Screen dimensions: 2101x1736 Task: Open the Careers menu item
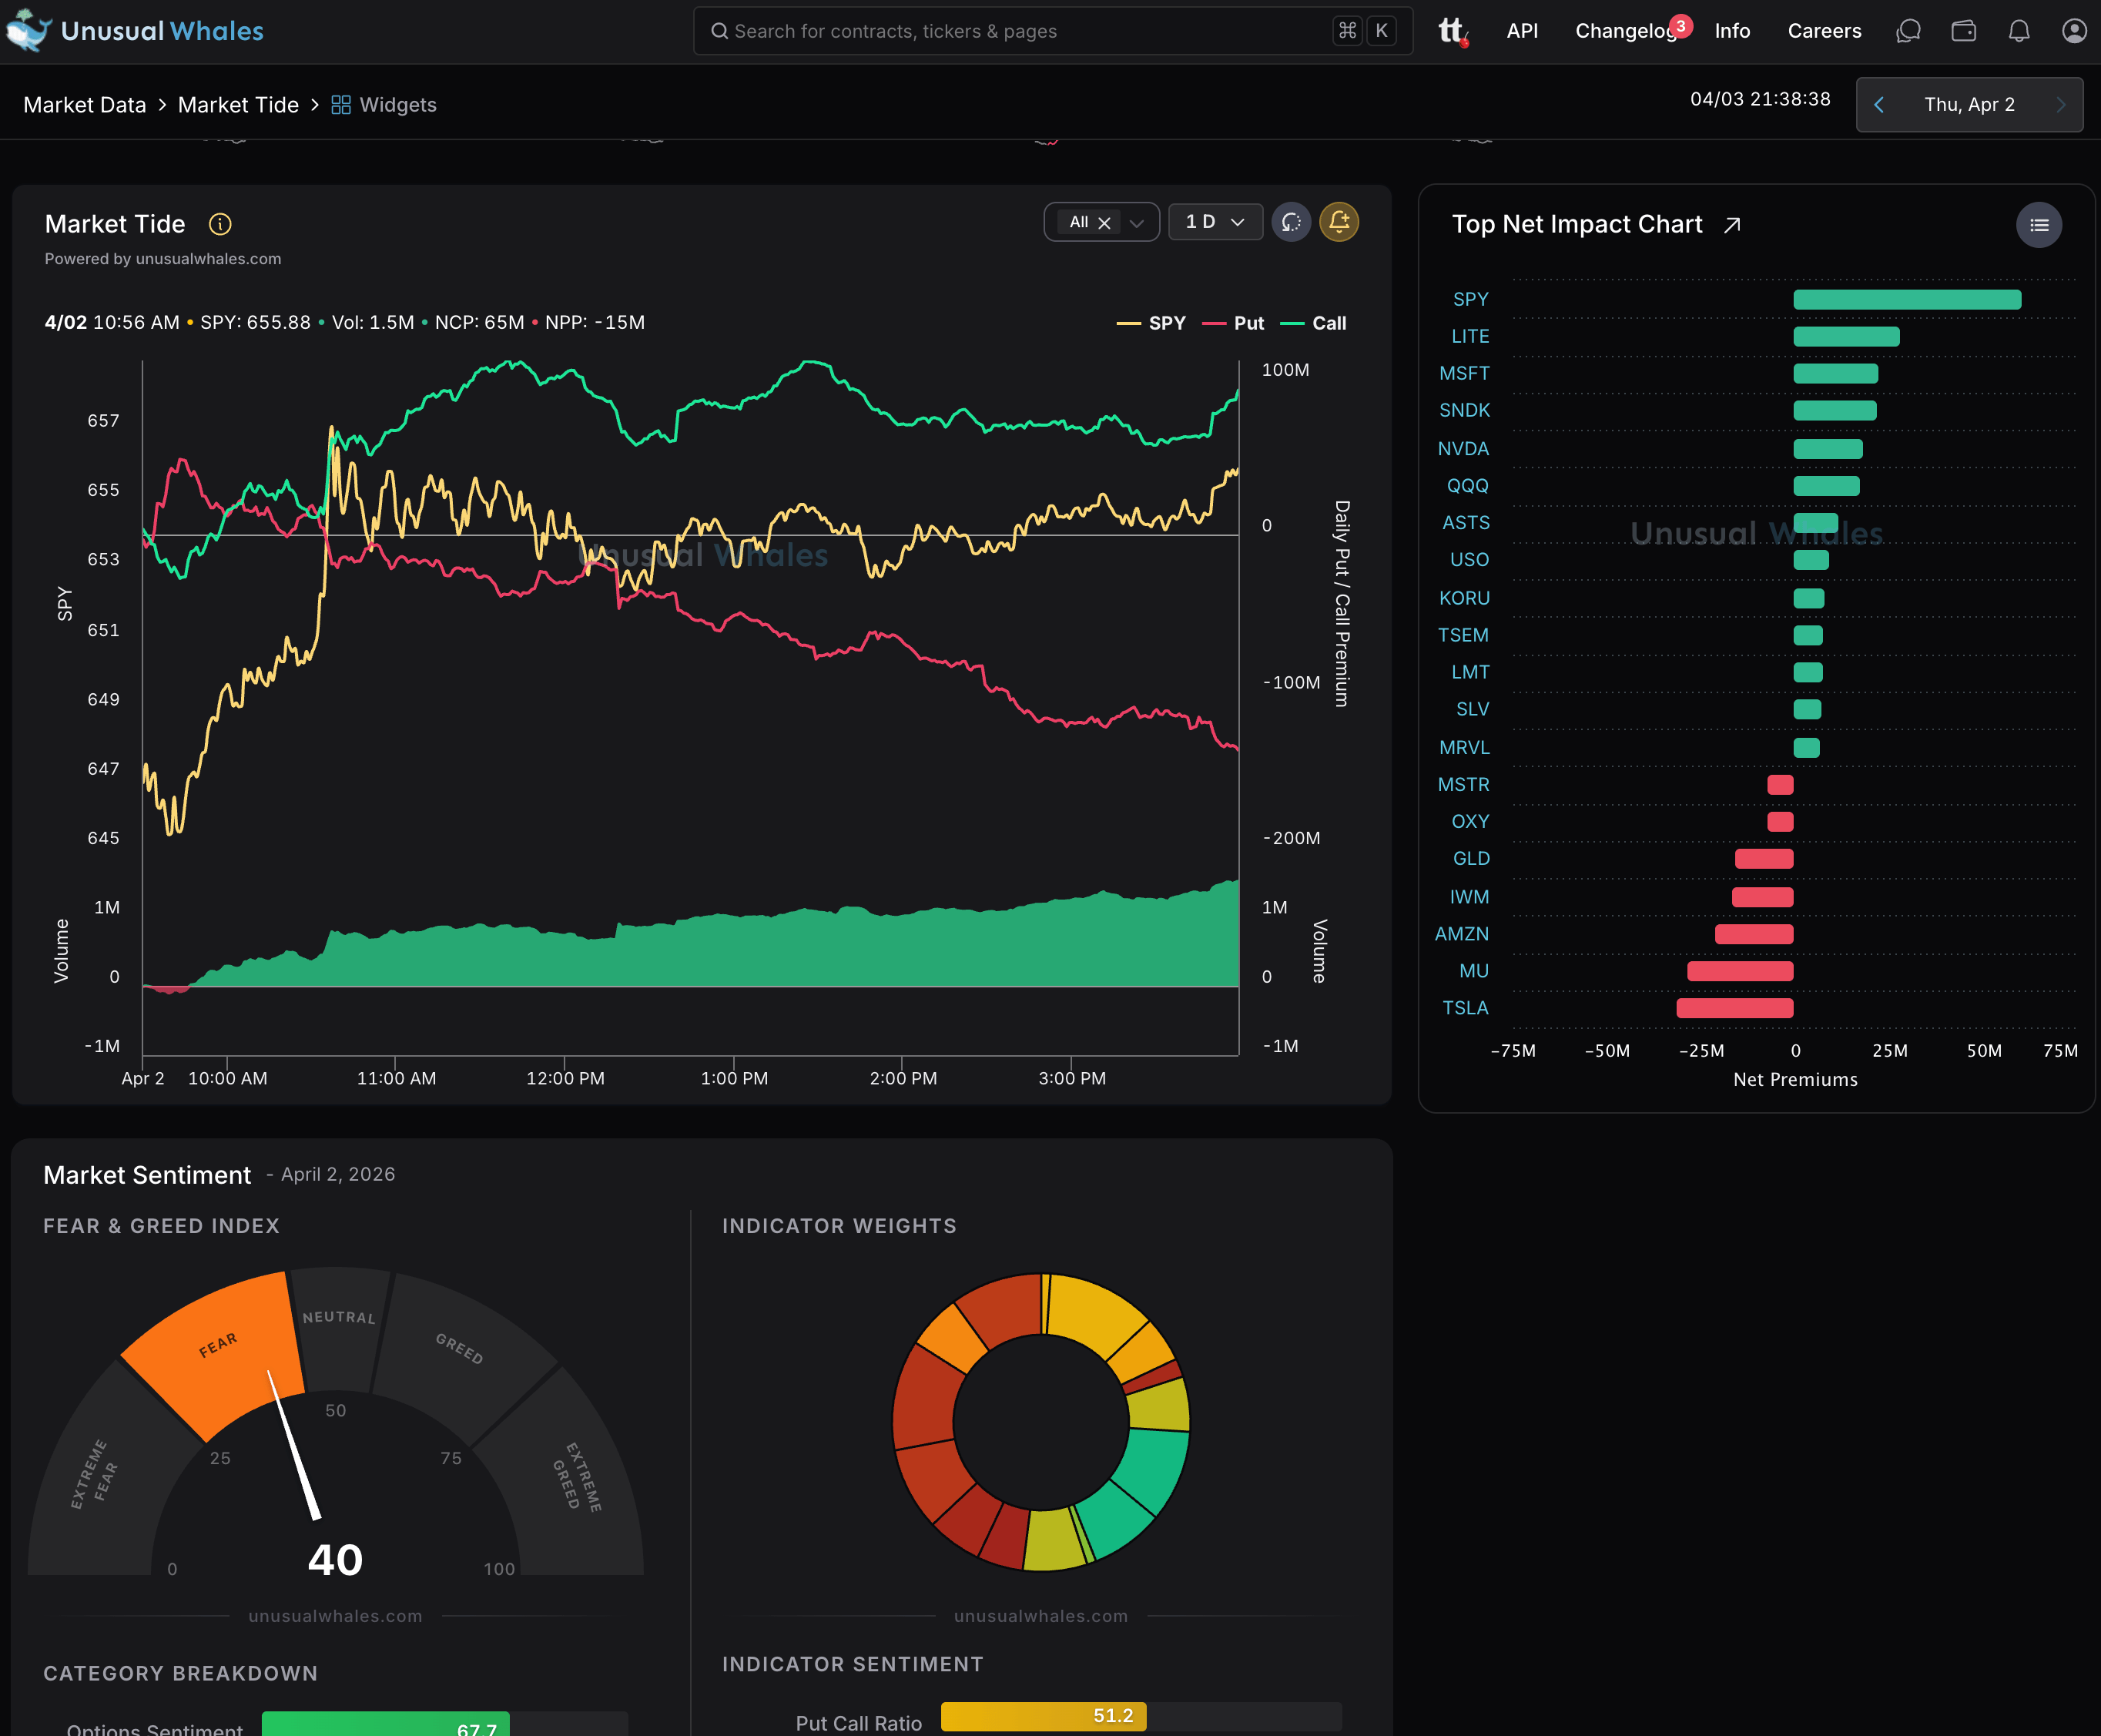[1824, 31]
